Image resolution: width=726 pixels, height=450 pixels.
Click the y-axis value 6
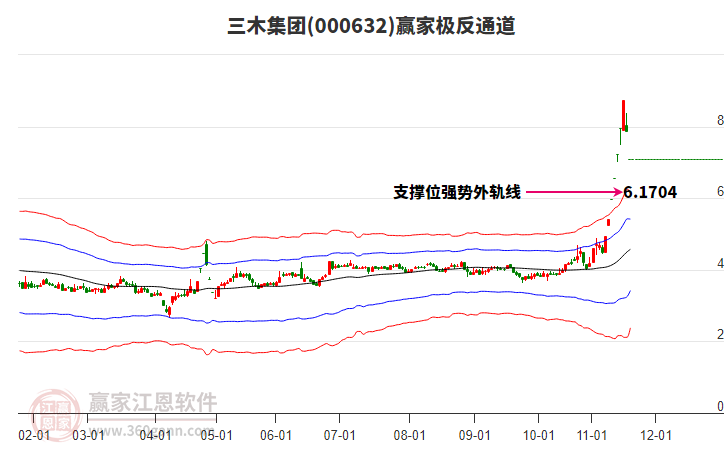[720, 191]
